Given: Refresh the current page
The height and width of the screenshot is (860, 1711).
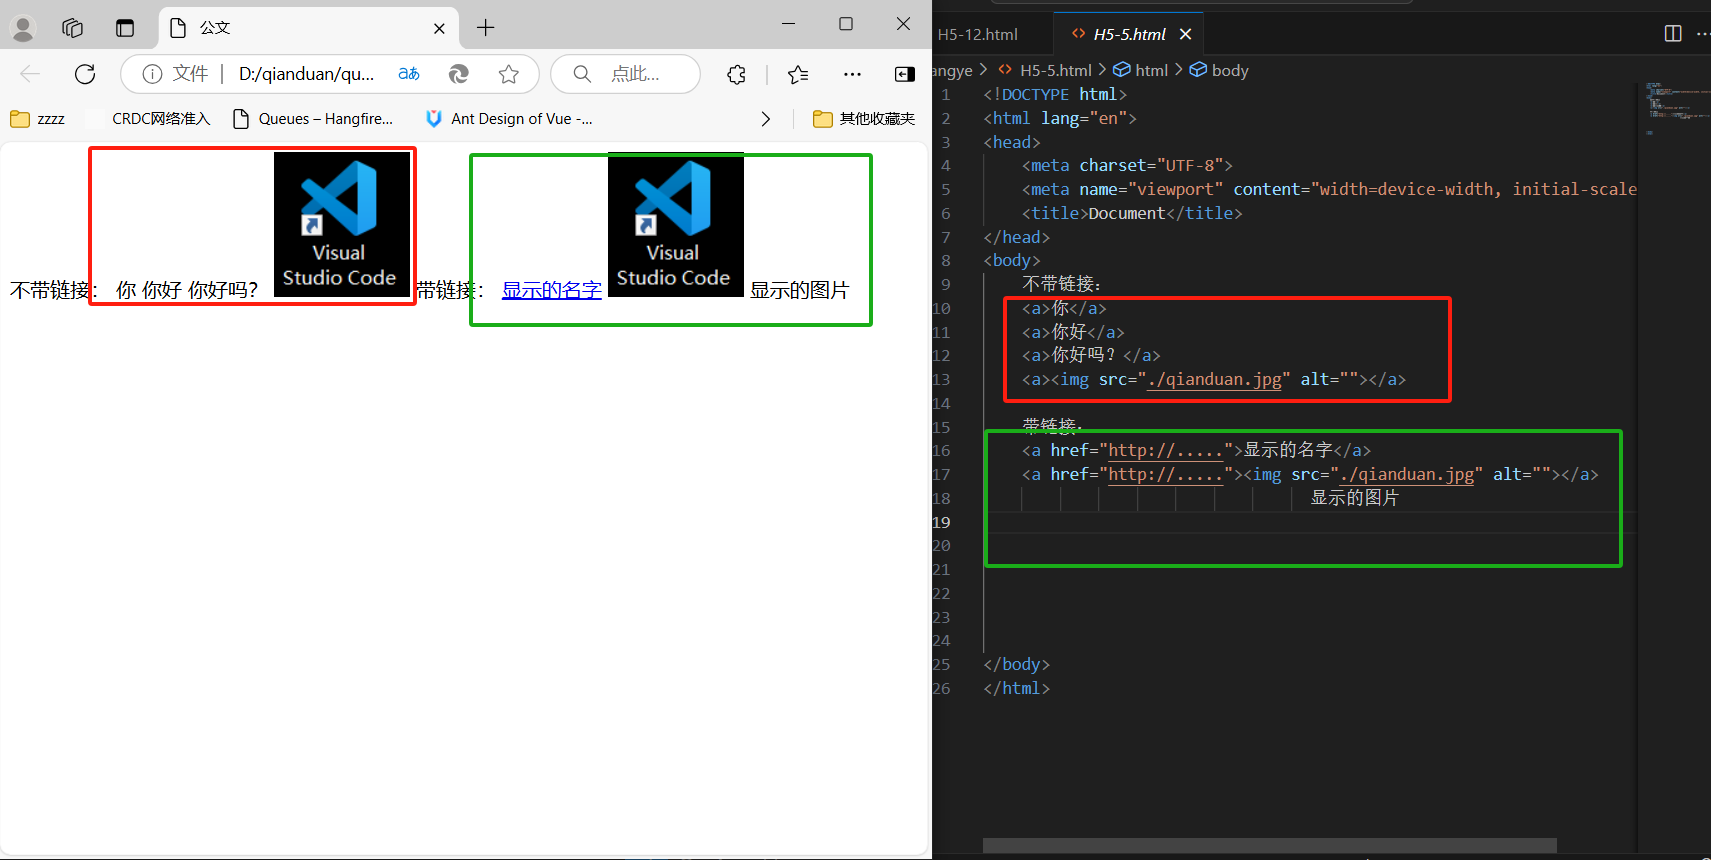Looking at the screenshot, I should point(85,74).
